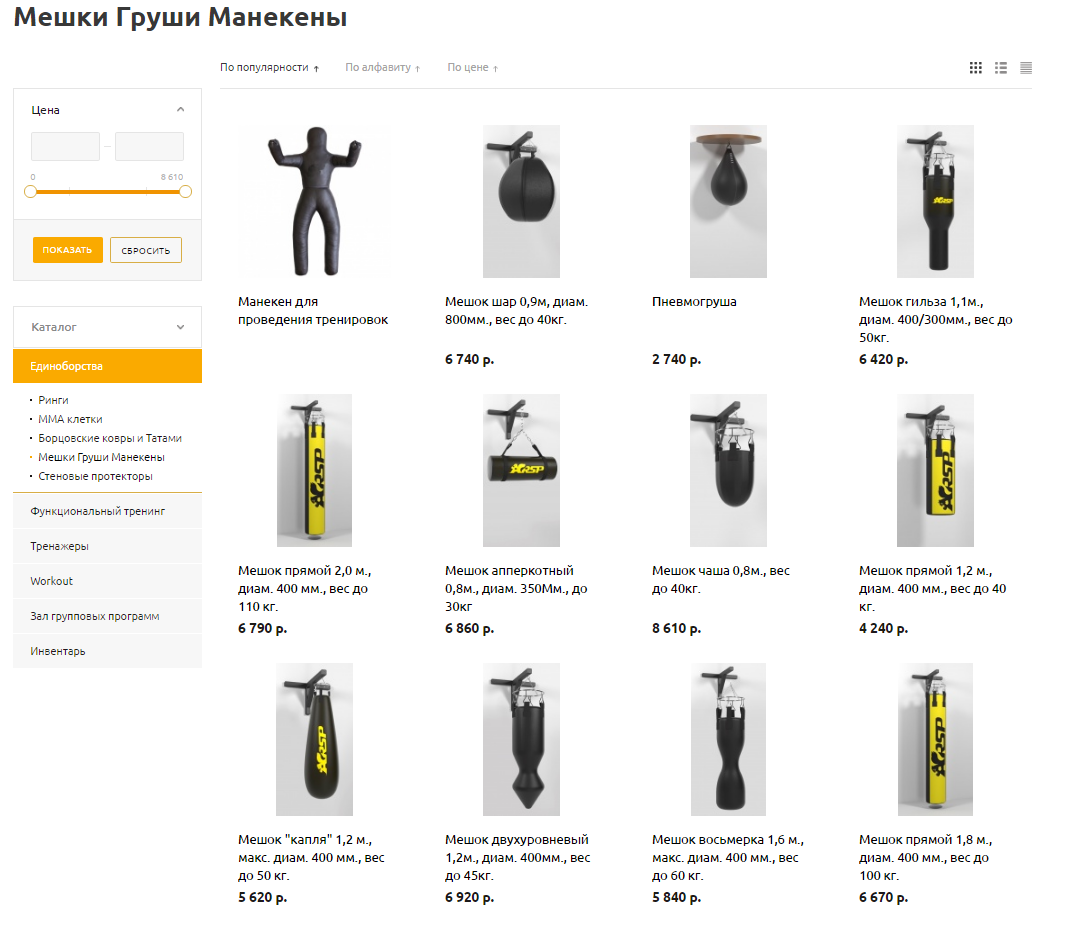Click the orange price range track
The image size is (1066, 928).
pyautogui.click(x=107, y=192)
